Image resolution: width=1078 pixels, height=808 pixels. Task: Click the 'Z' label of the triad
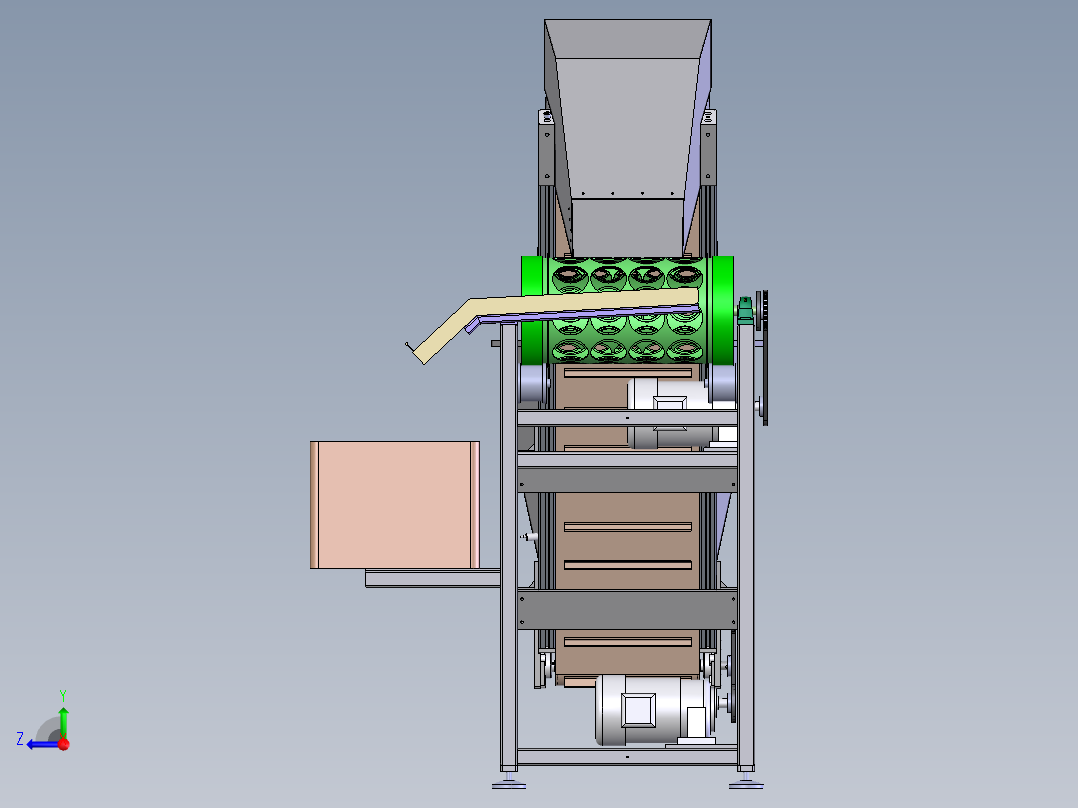[x=20, y=739]
